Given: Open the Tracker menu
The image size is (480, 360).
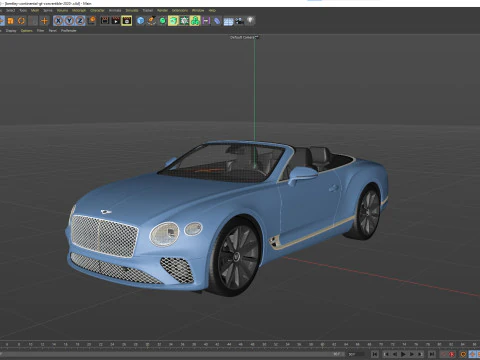Looking at the screenshot, I should click(148, 11).
